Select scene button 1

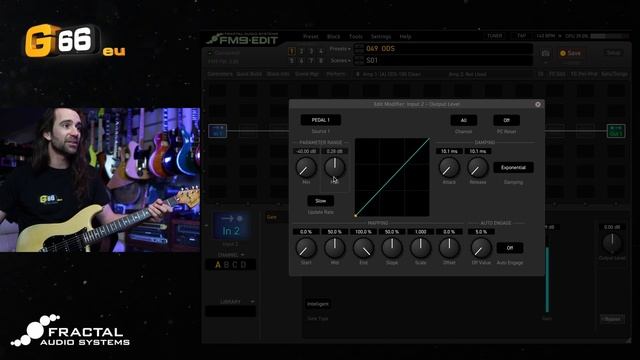point(291,51)
